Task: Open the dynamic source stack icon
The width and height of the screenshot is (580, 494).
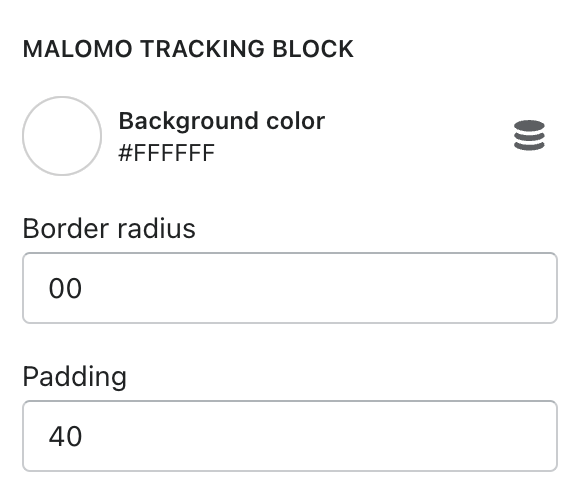Action: 529,135
